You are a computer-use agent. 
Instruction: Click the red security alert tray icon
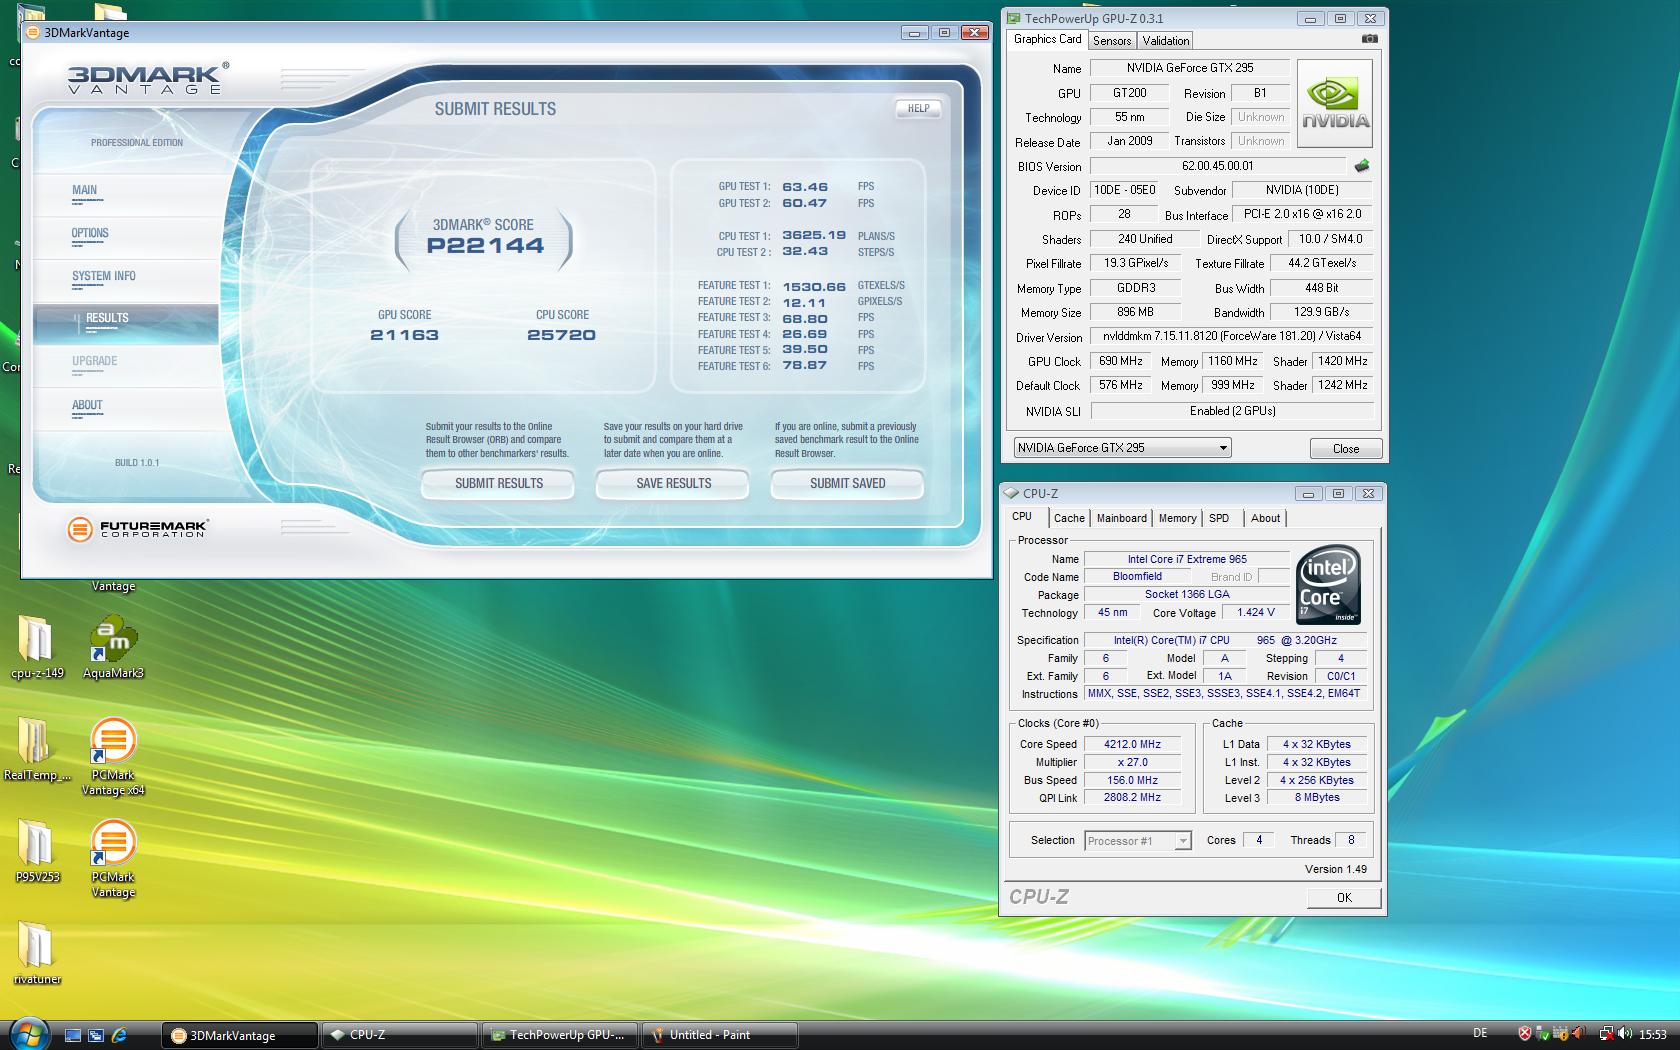1524,1034
